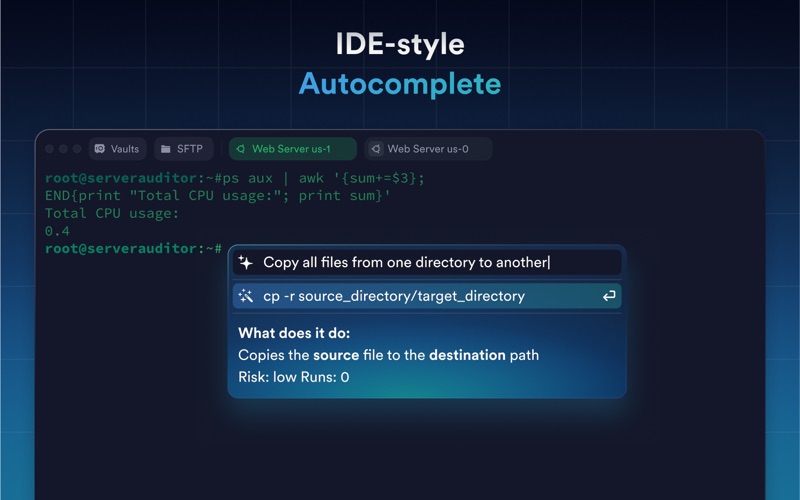Click the folder icon in SFTP tab
This screenshot has height=500, width=800.
(166, 149)
